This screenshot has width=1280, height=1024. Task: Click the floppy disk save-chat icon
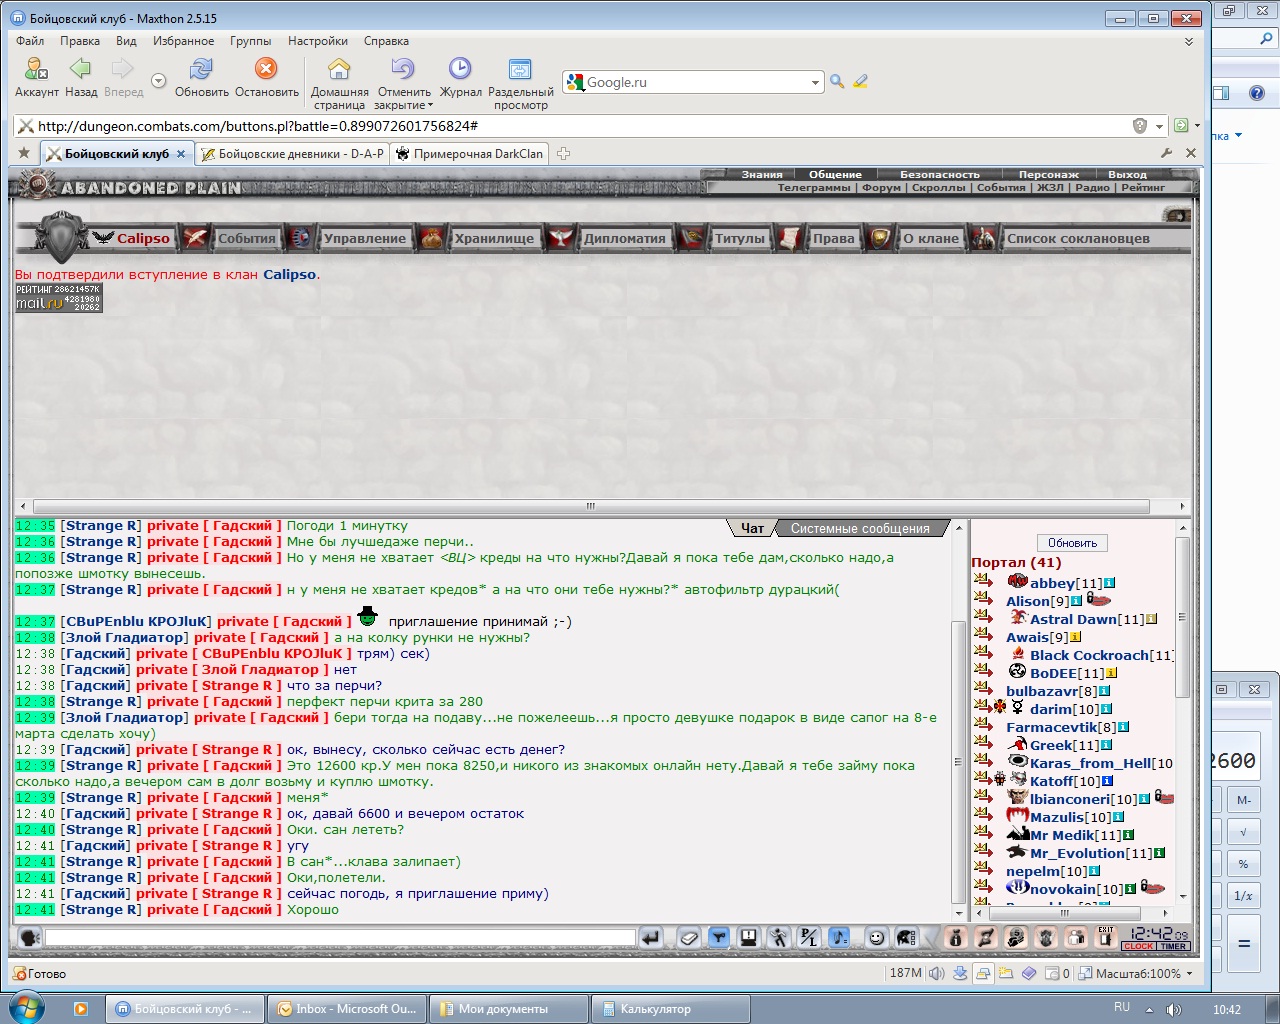click(x=748, y=937)
